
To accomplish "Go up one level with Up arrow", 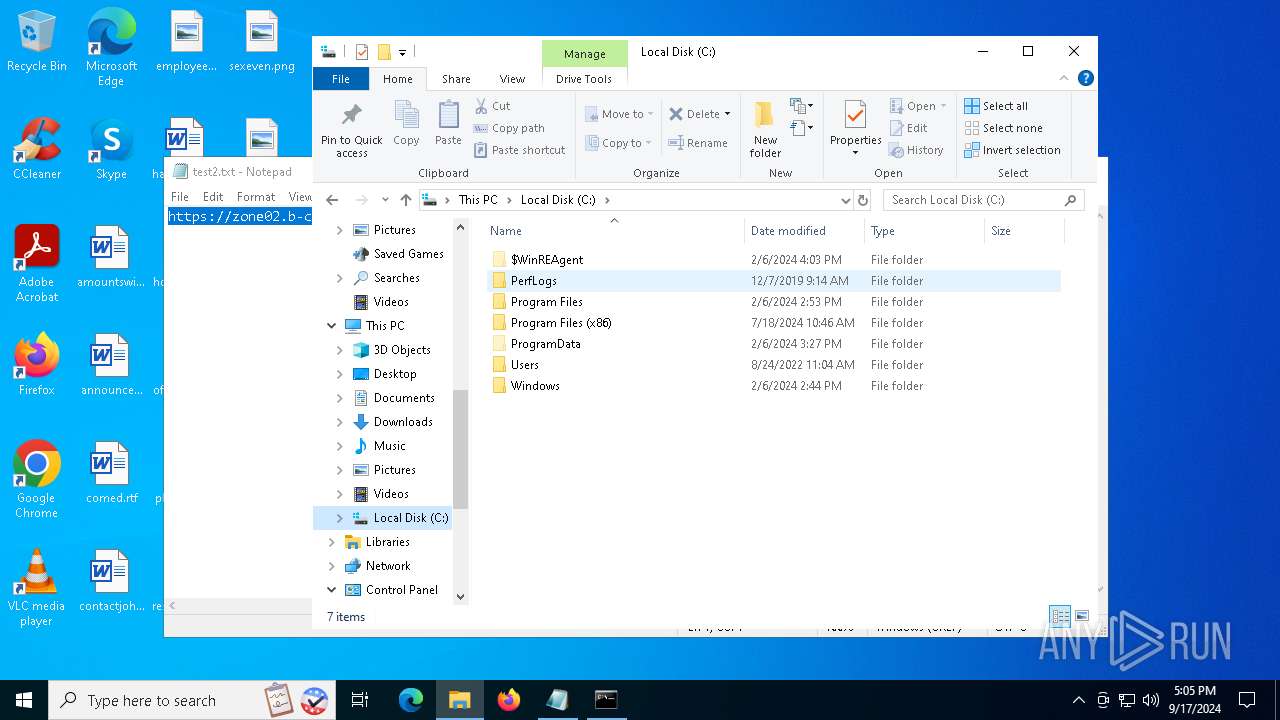I will [405, 200].
